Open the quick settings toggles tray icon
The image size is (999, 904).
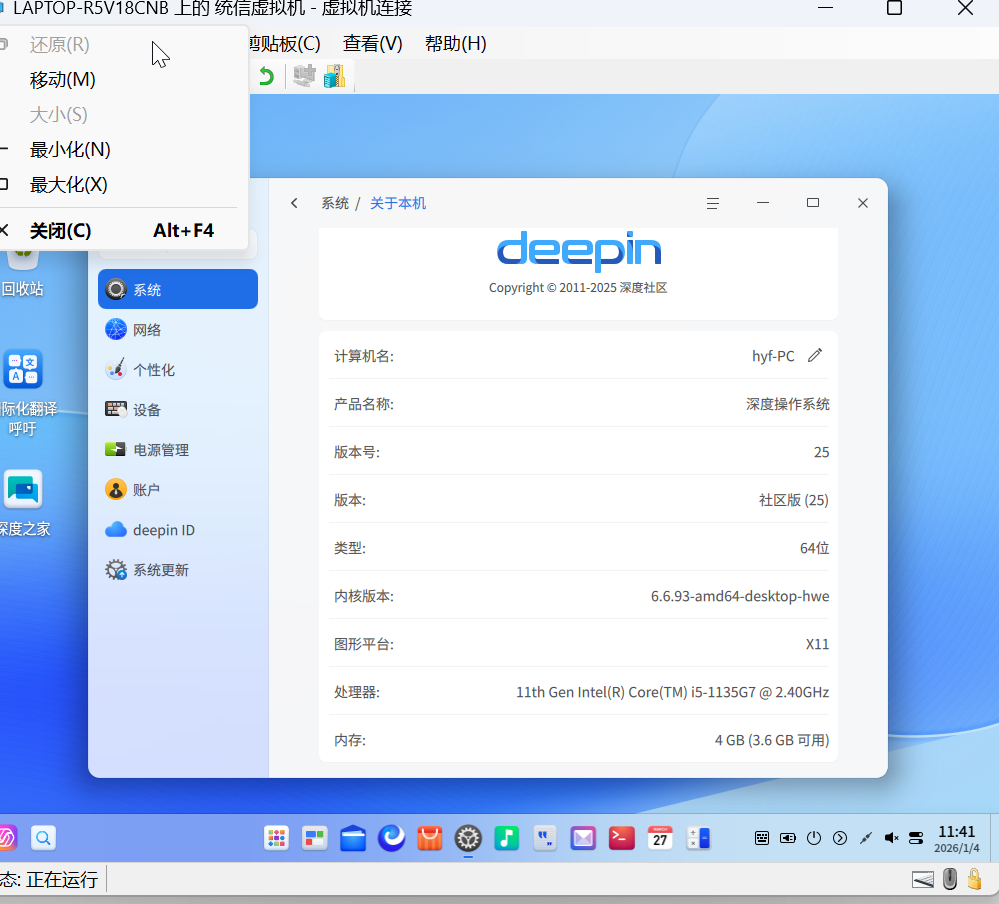(916, 838)
